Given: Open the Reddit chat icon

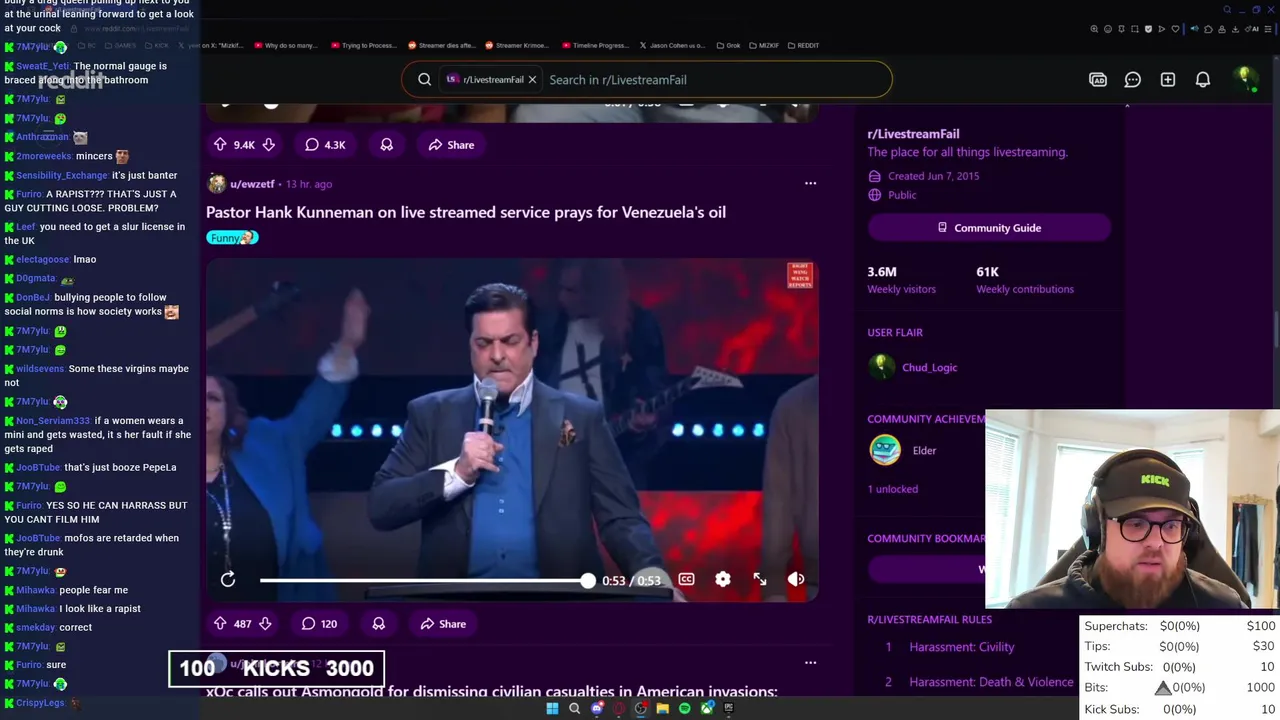Looking at the screenshot, I should 1133,80.
